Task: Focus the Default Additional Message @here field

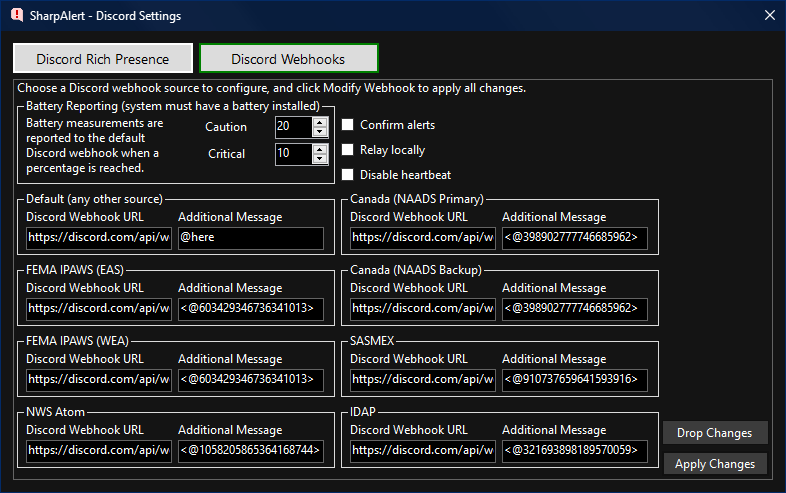Action: (x=250, y=238)
